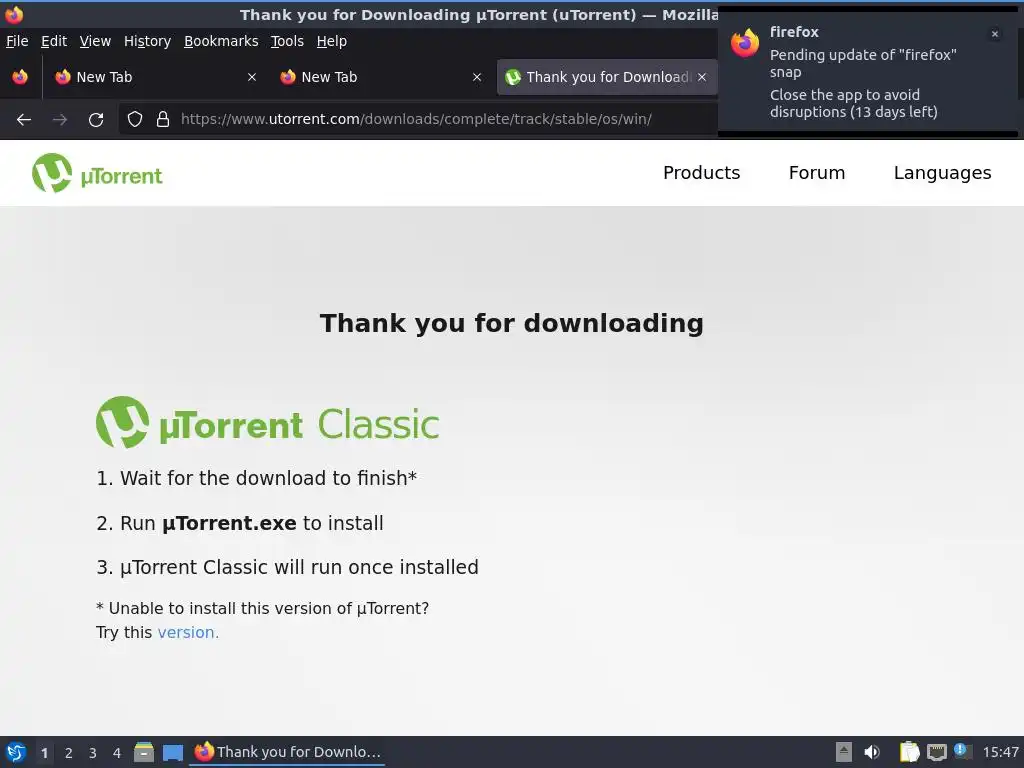Open the Forum link

[817, 173]
